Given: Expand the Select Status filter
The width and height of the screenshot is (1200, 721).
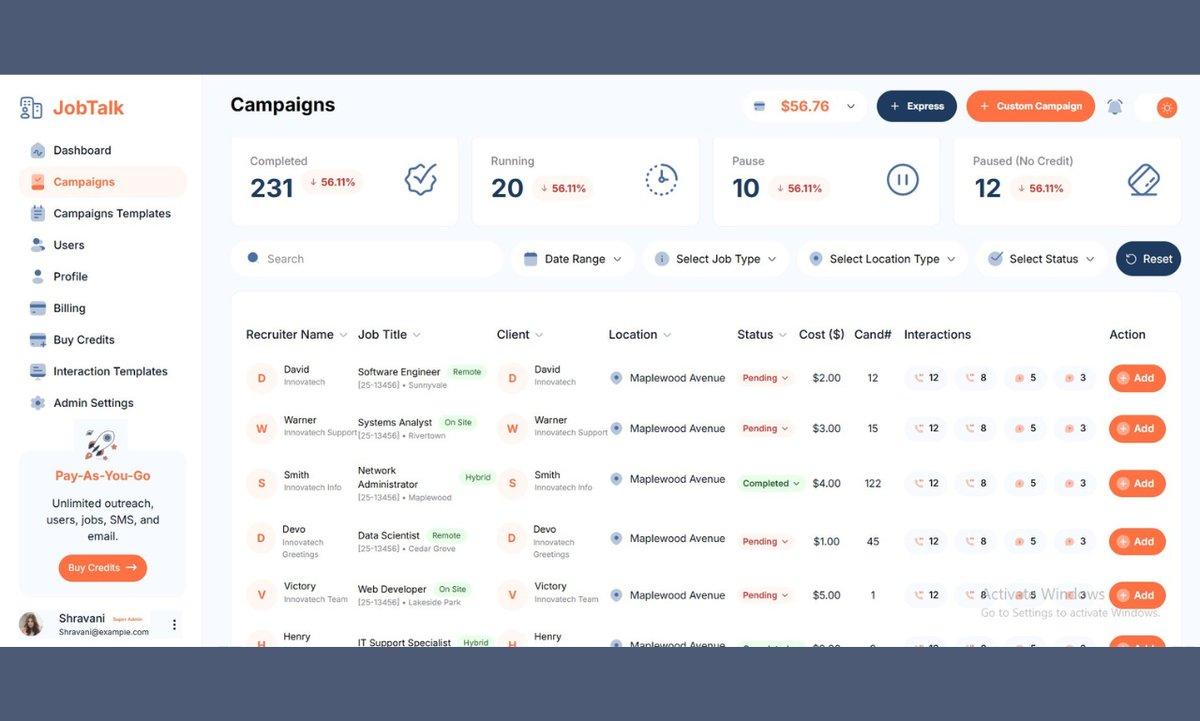Looking at the screenshot, I should point(1042,259).
